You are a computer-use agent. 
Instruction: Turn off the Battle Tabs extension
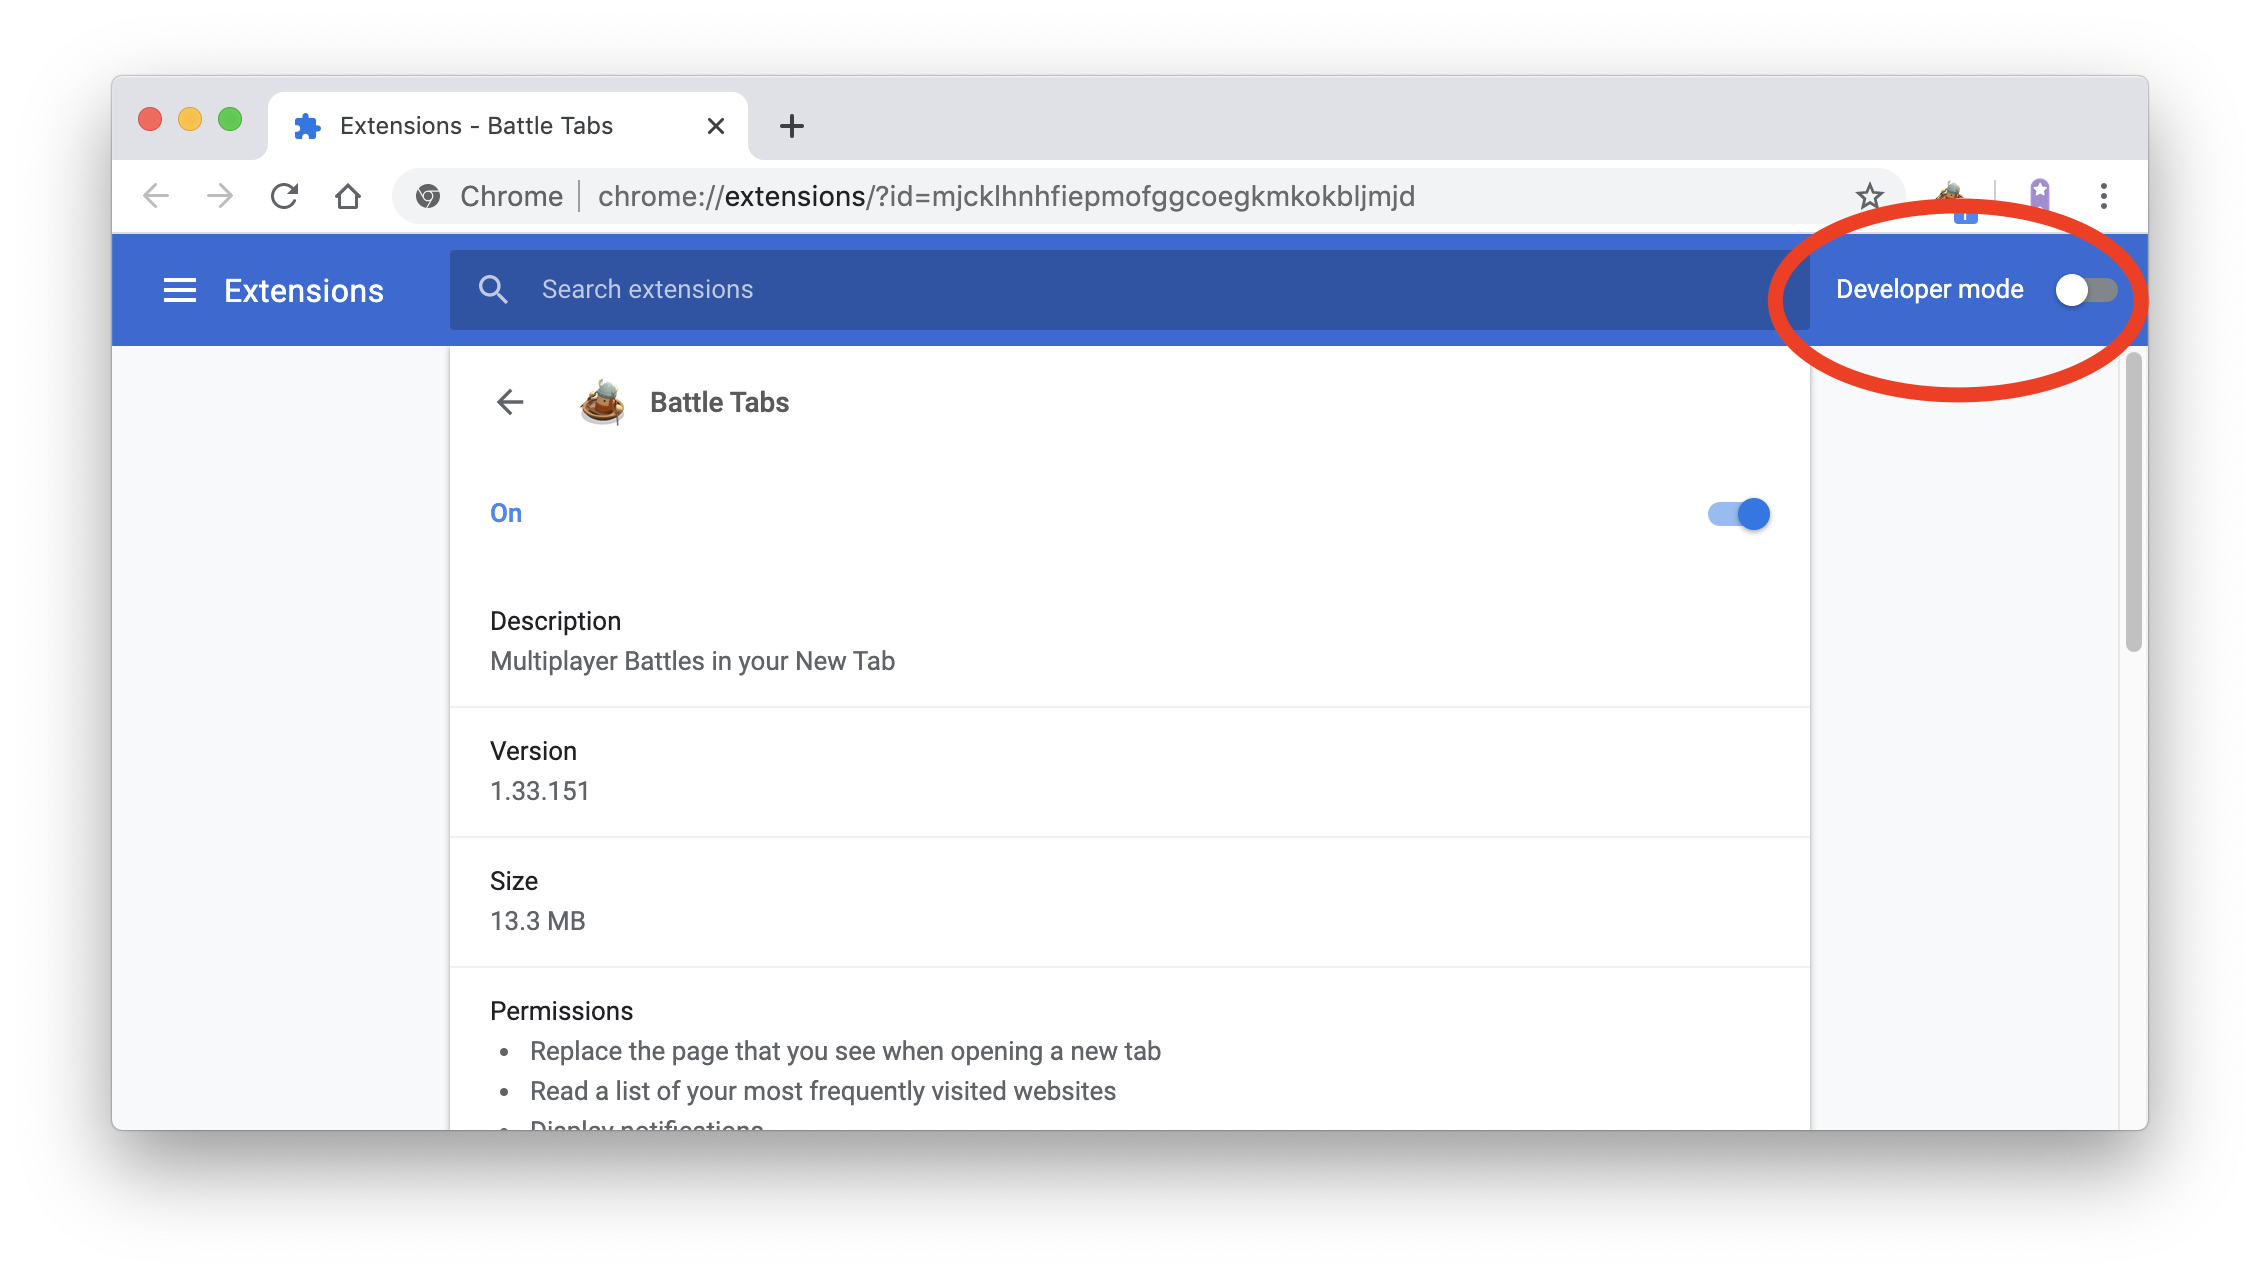(x=1739, y=514)
